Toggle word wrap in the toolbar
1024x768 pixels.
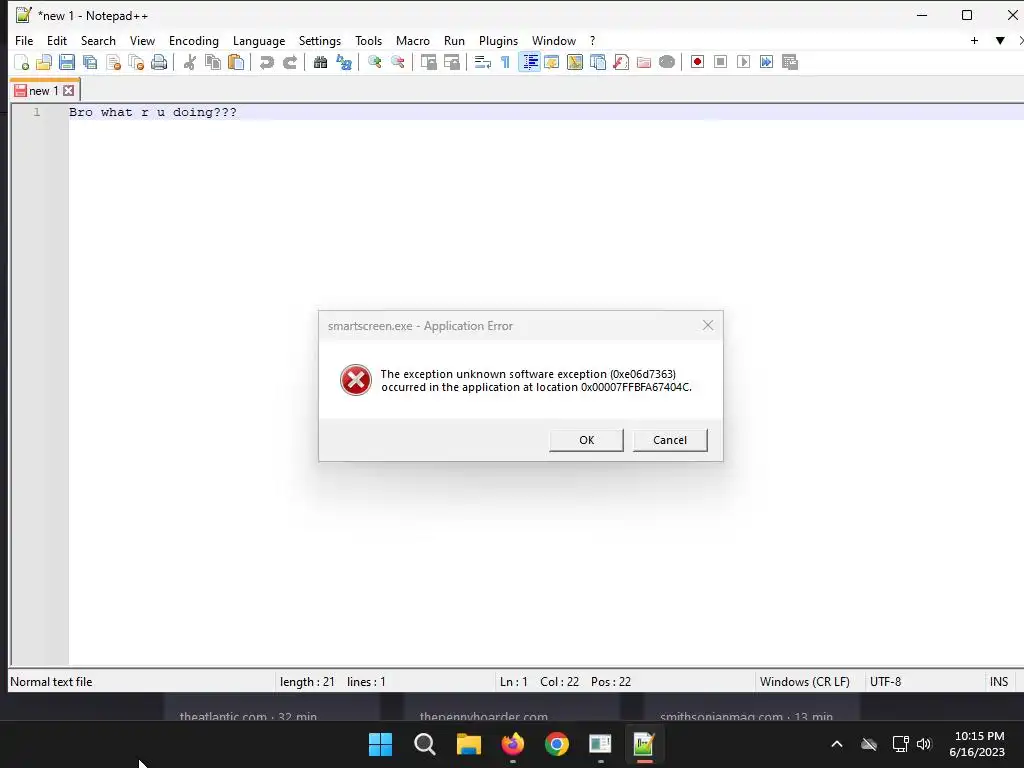(x=483, y=62)
